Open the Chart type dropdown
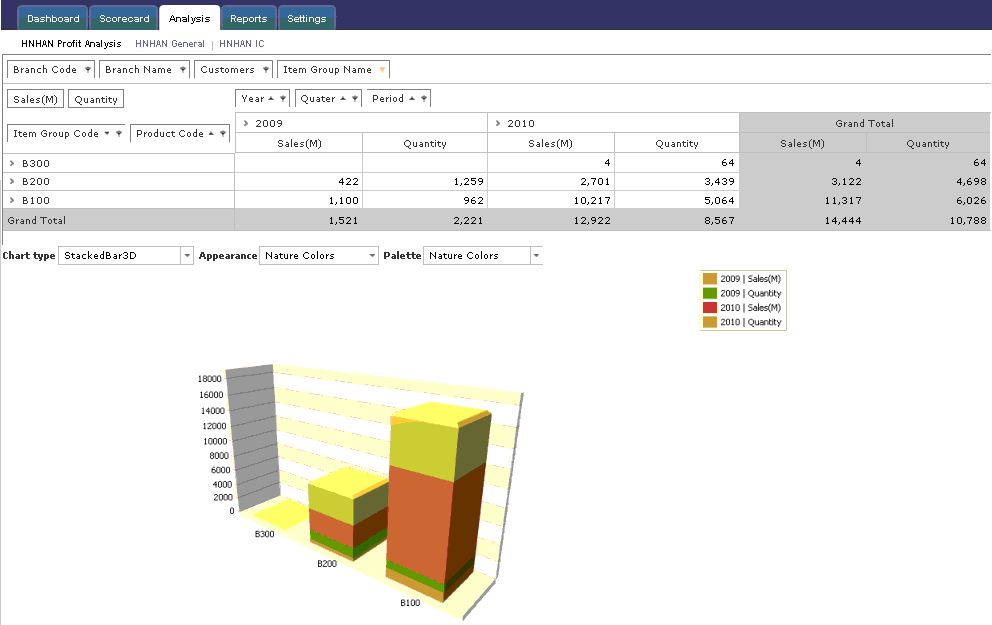The width and height of the screenshot is (992, 625). click(x=186, y=256)
